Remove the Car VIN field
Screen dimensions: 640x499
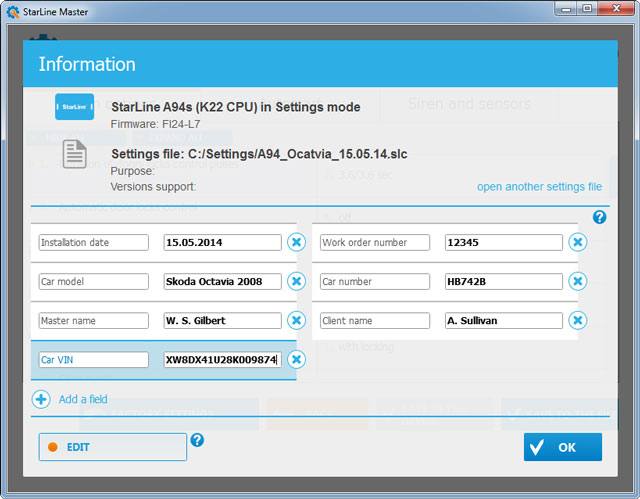click(296, 359)
